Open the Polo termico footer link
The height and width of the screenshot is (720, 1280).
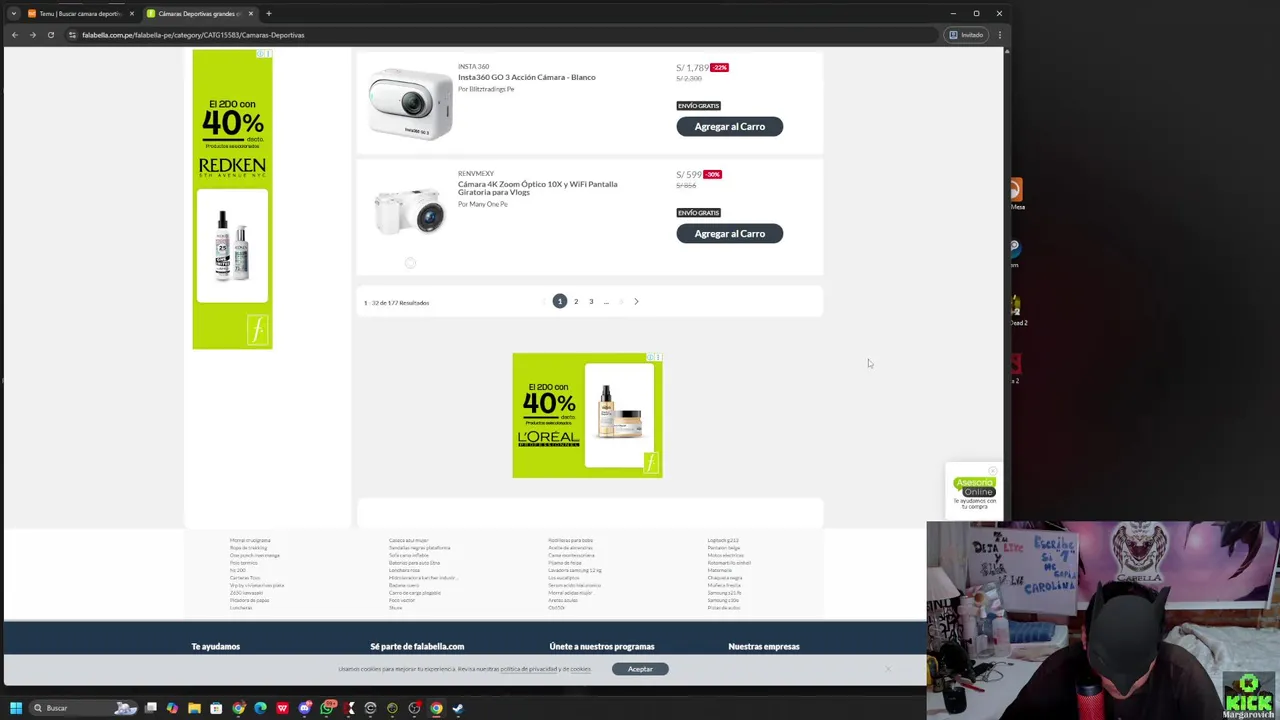(243, 563)
